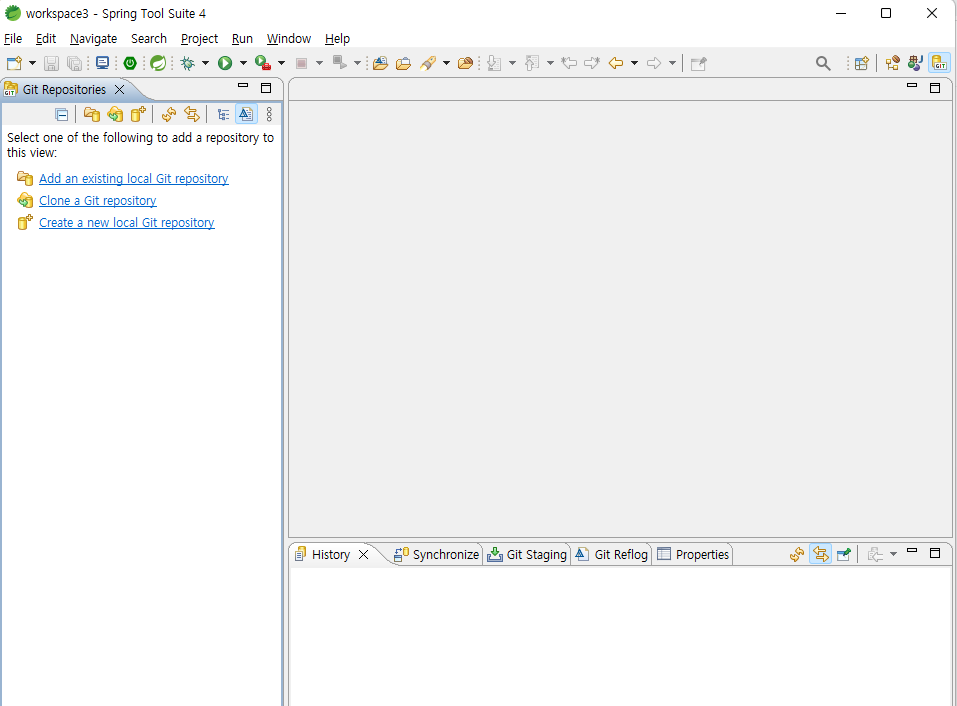
Task: Click Run with External Tools toolbox icon
Action: pos(263,63)
